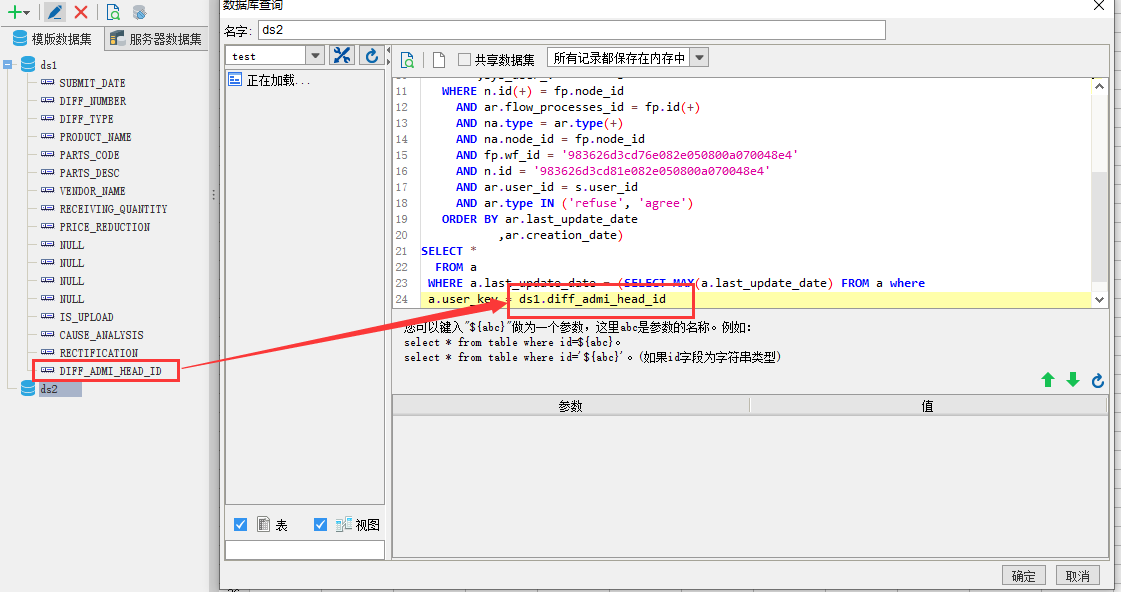Click the SQL editor scroll down arrow
This screenshot has height=592, width=1121.
point(1099,300)
